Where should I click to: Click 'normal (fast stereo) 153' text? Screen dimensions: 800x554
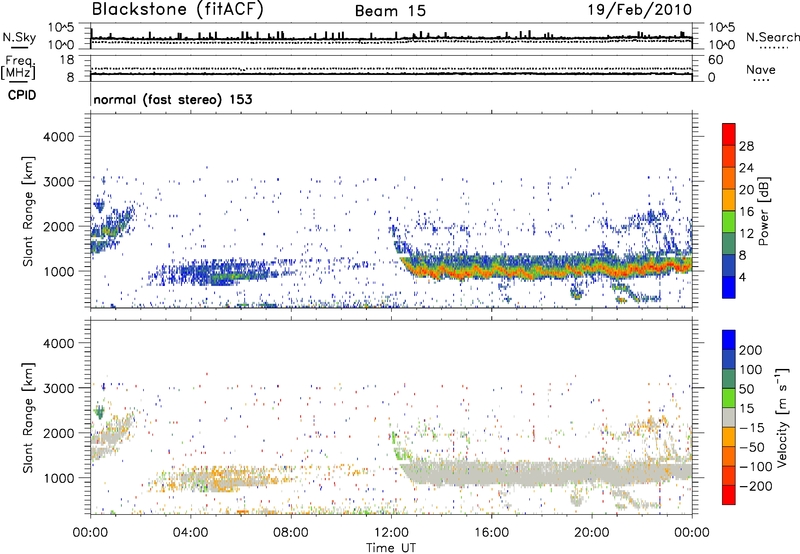click(x=173, y=99)
